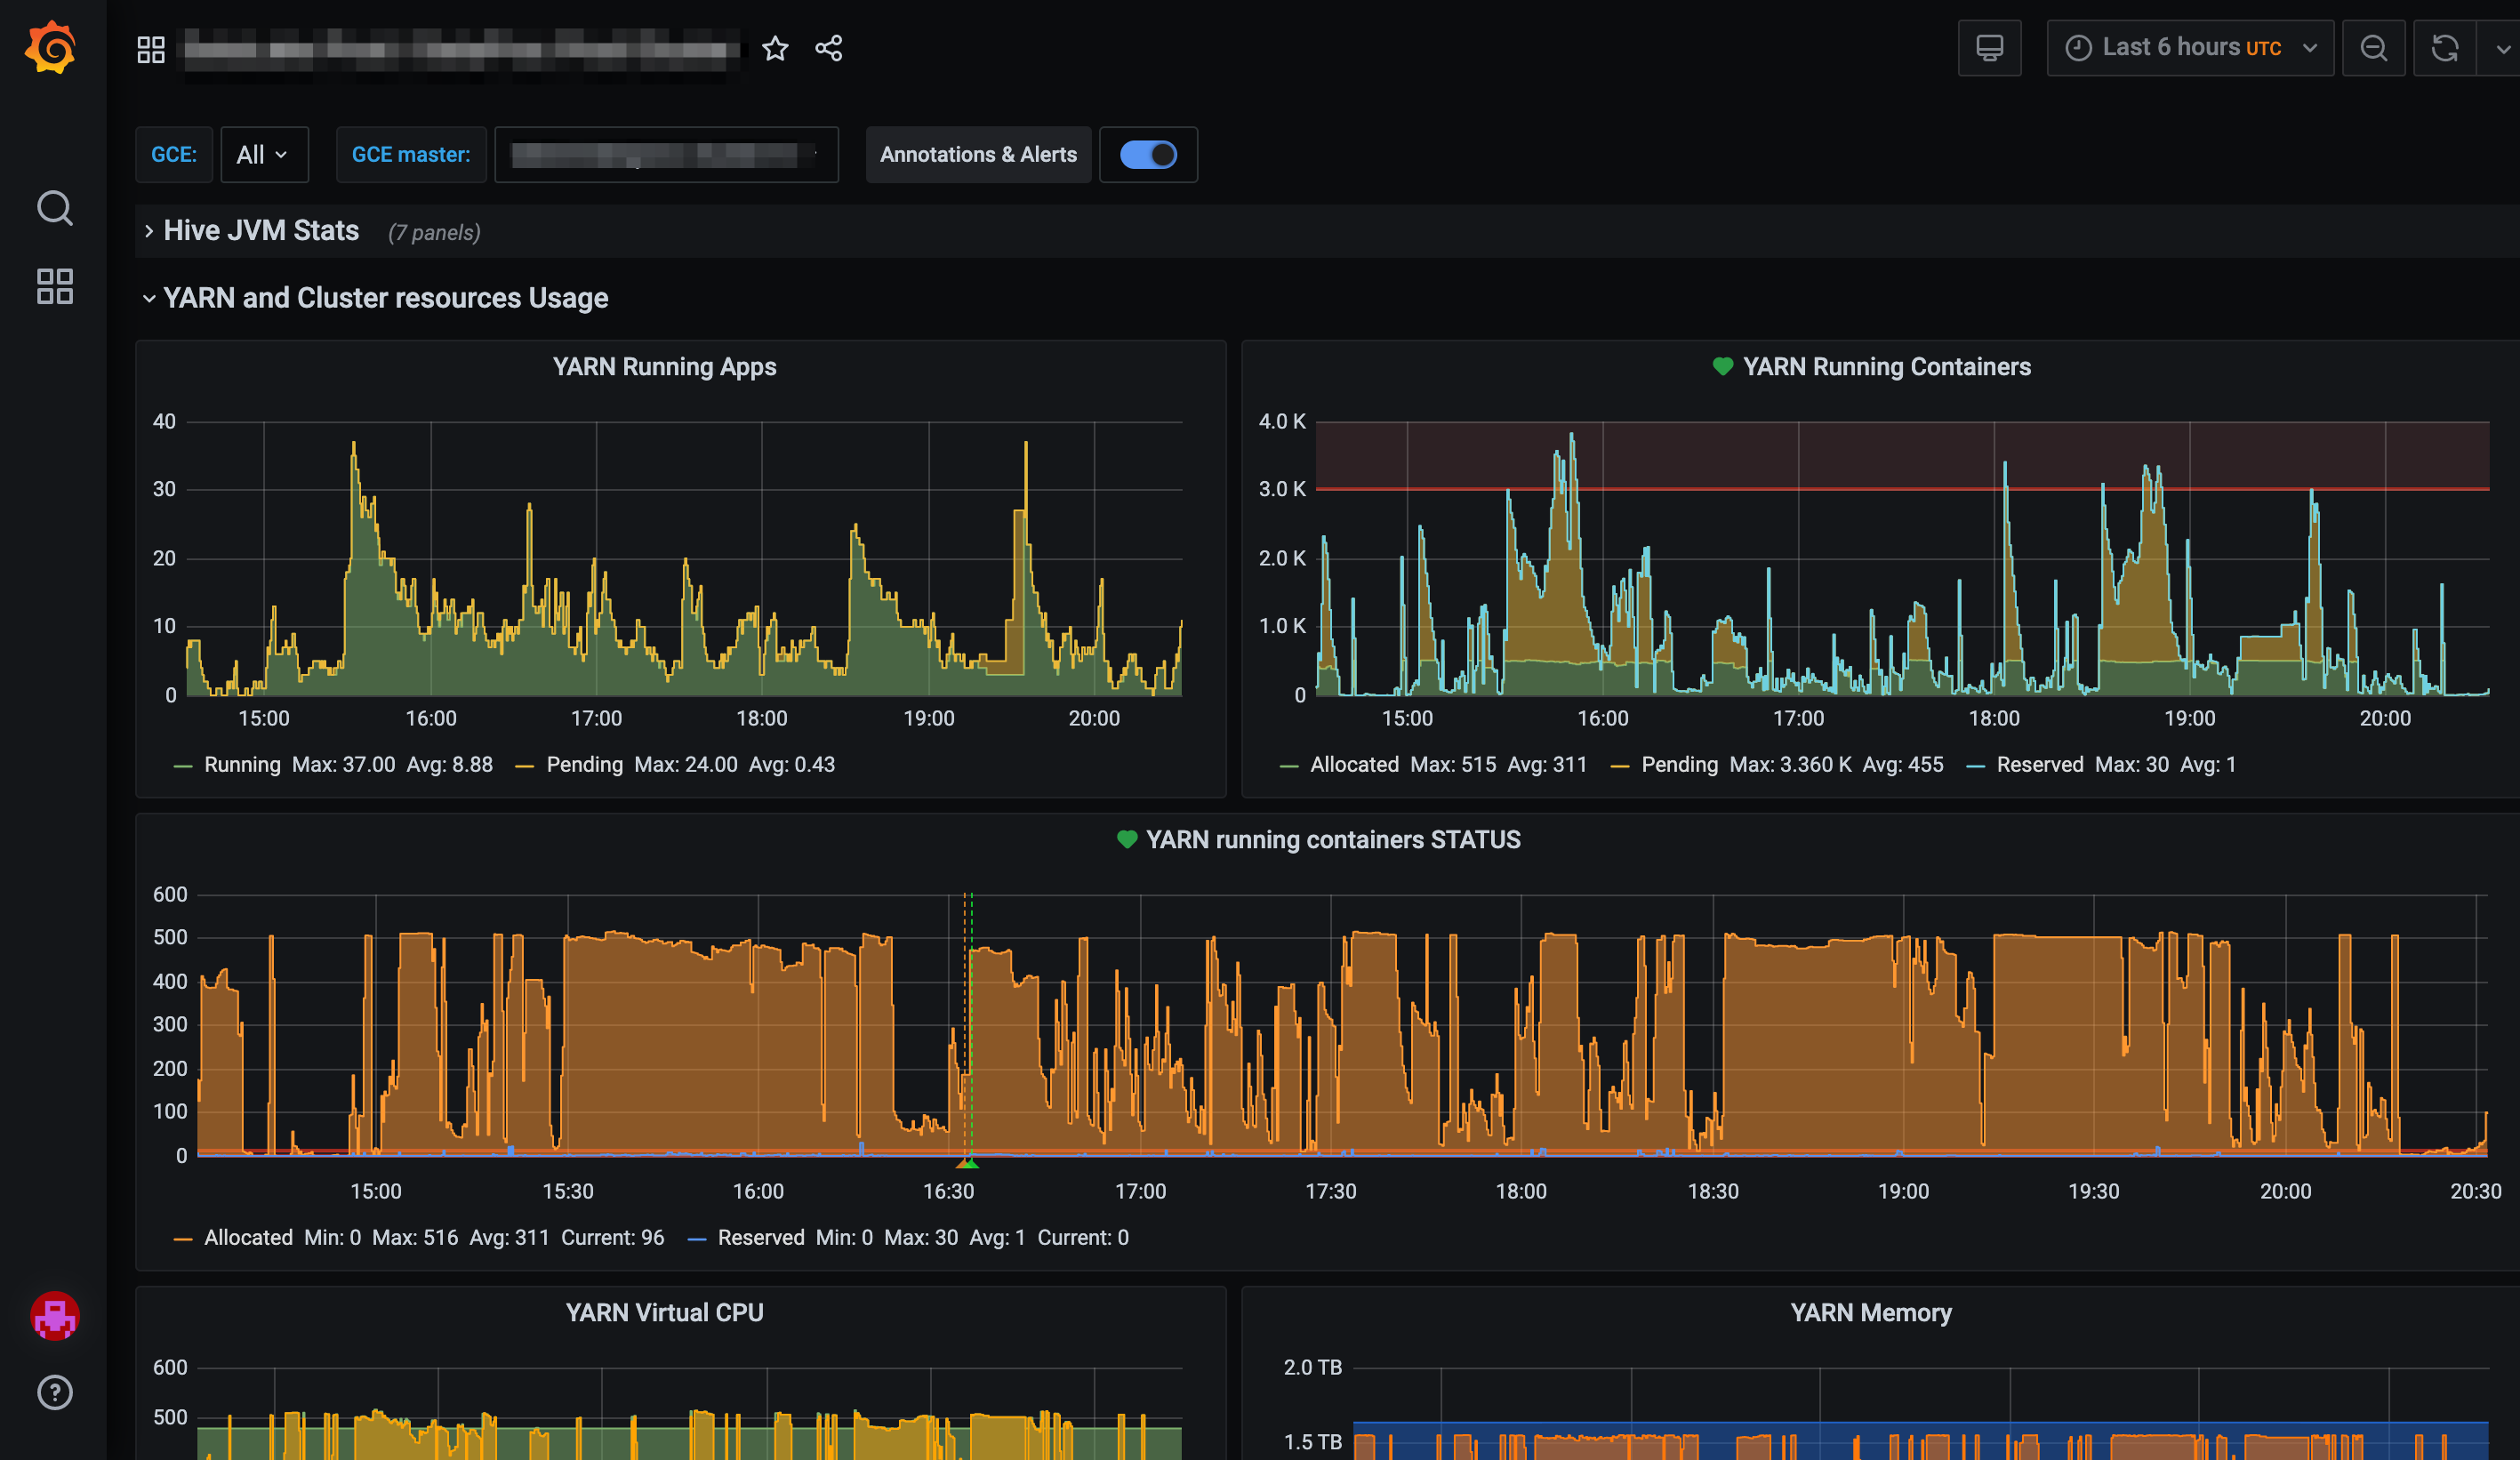
Task: Click the green heart on YARN Running Containers
Action: (x=1722, y=367)
